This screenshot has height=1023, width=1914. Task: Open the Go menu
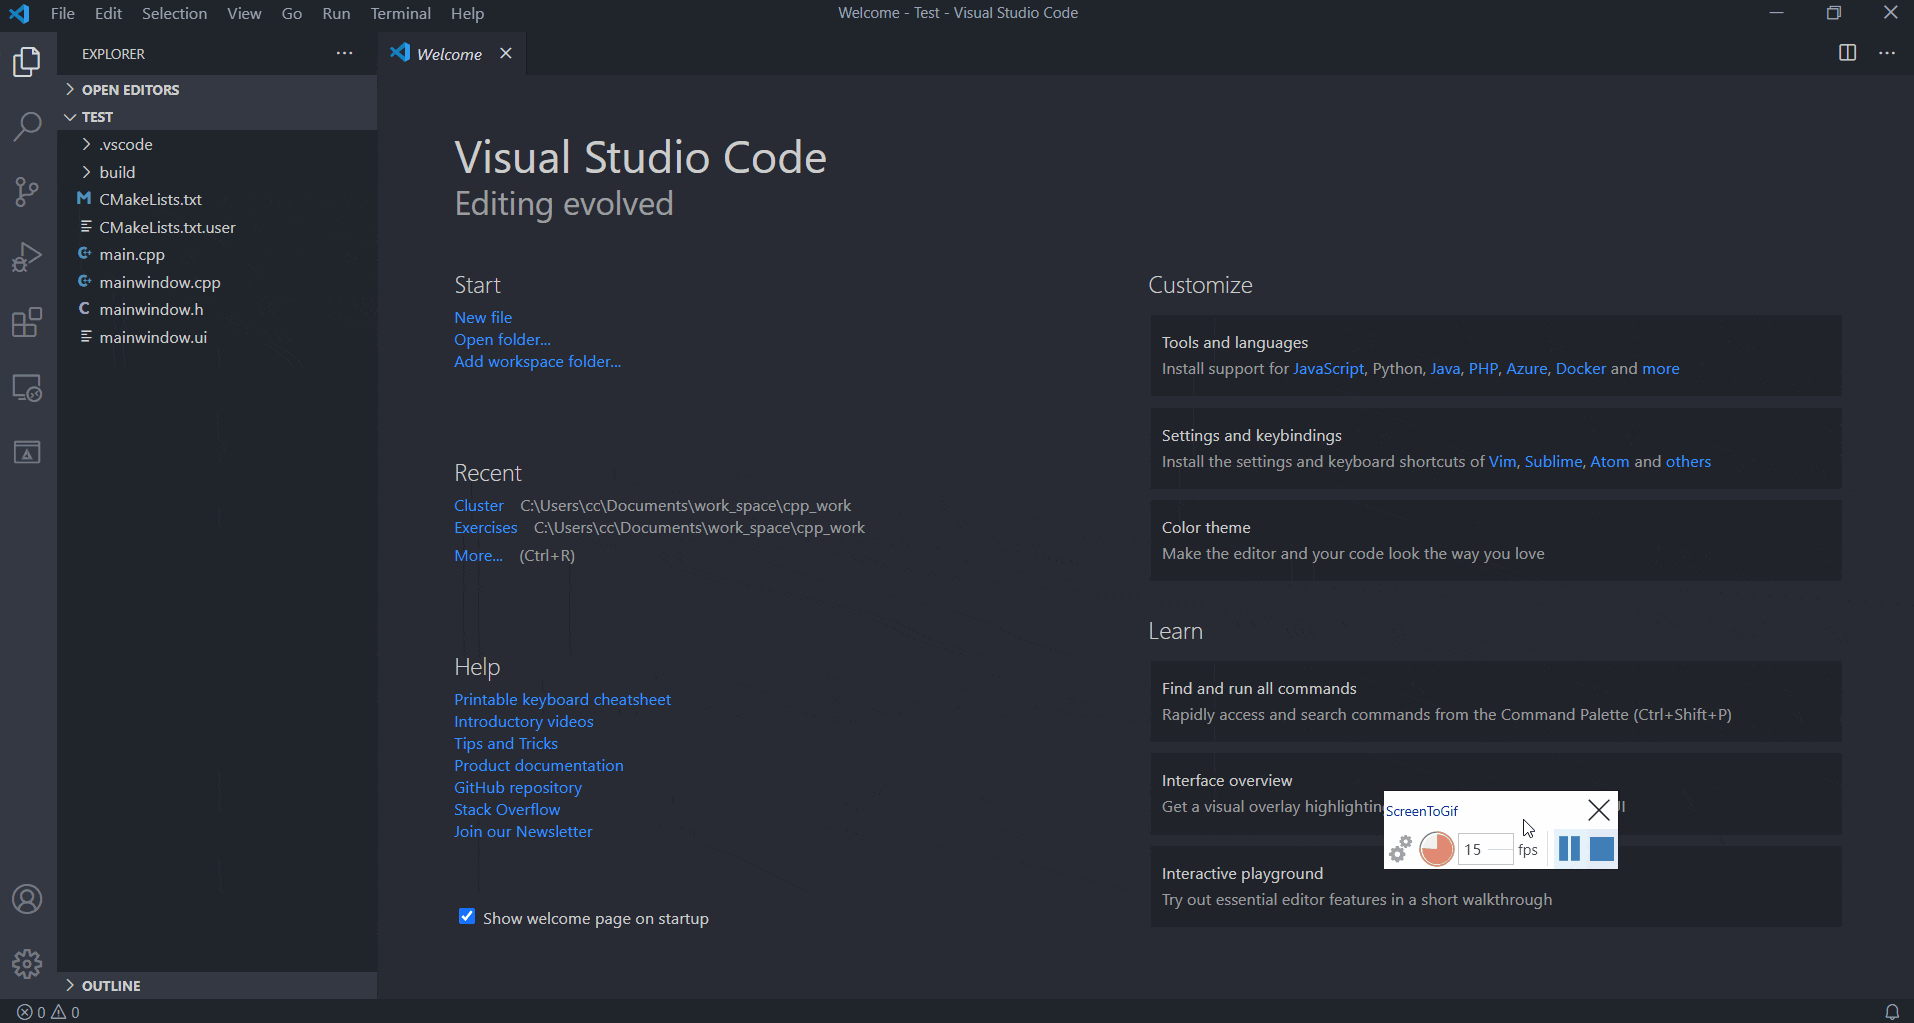click(292, 13)
